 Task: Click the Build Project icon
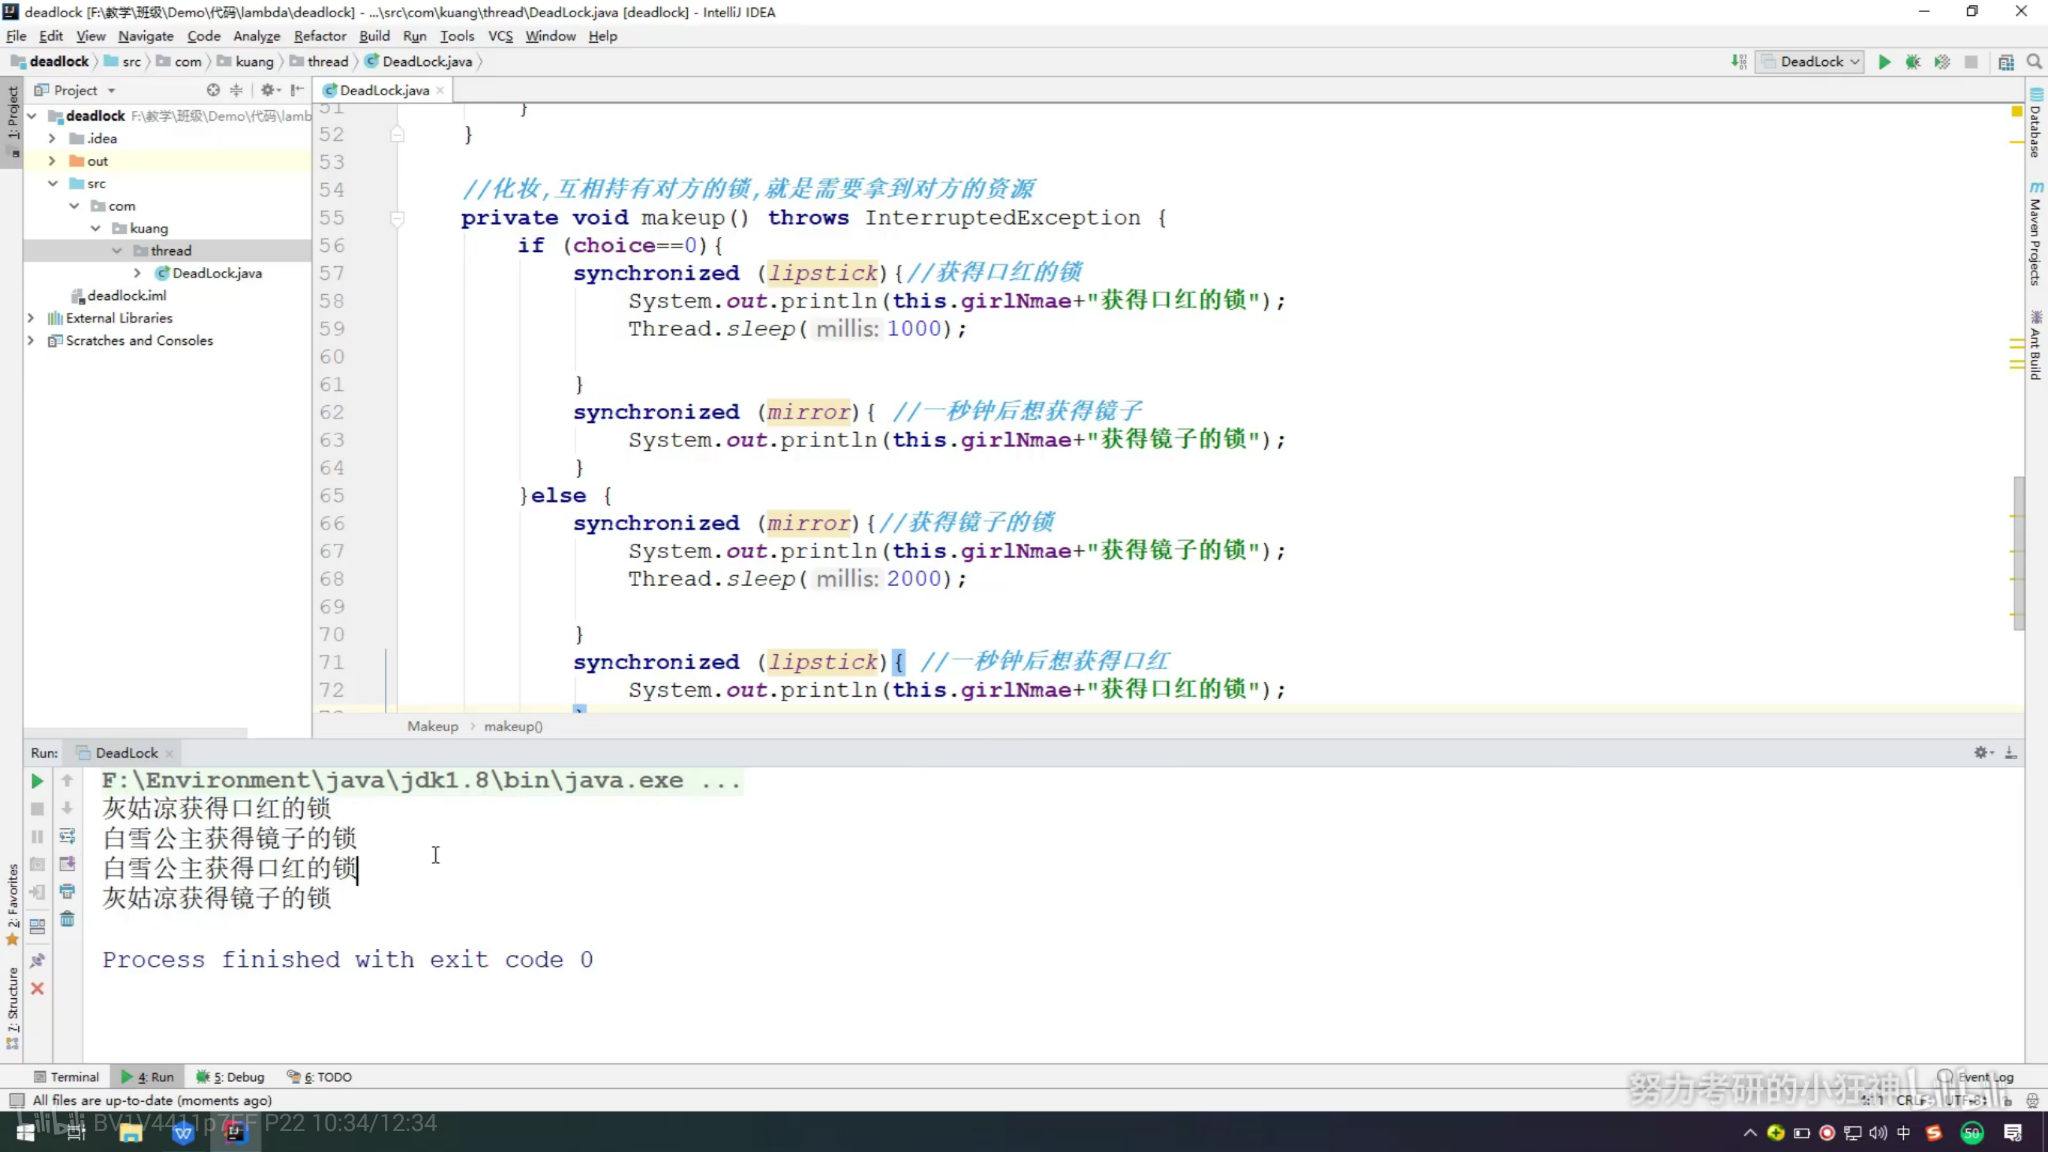(1739, 62)
